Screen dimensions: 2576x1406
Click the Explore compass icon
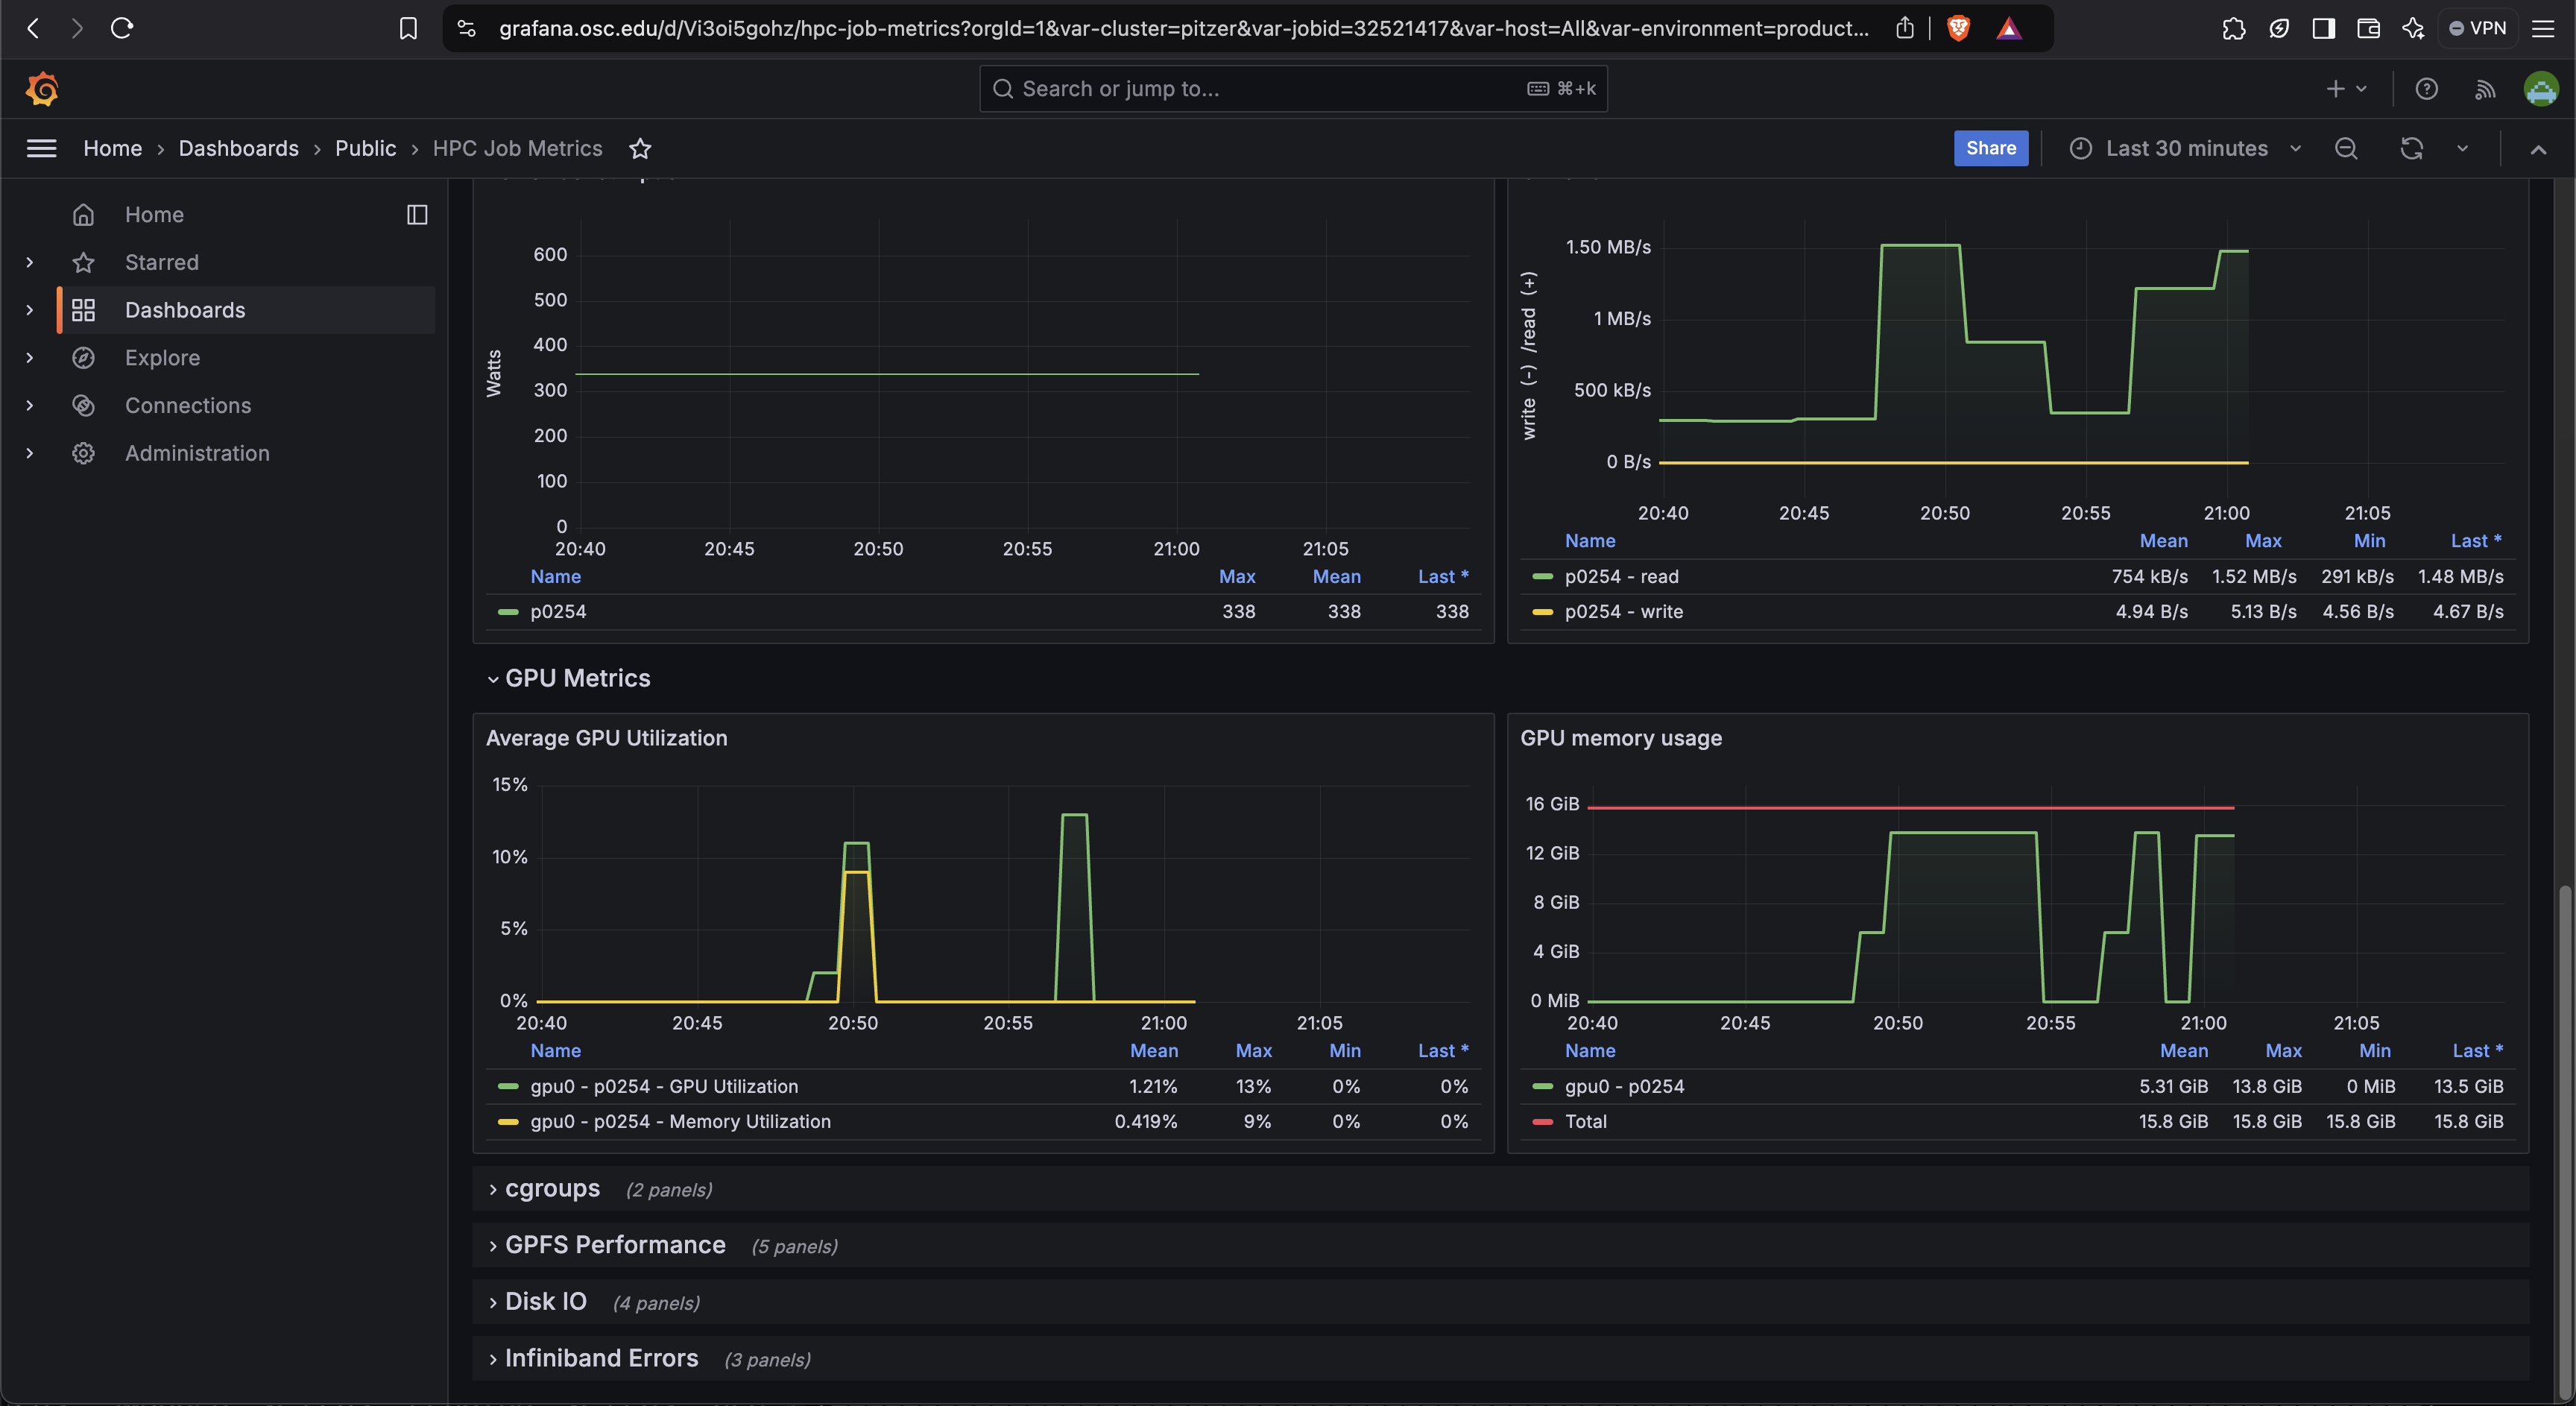83,357
